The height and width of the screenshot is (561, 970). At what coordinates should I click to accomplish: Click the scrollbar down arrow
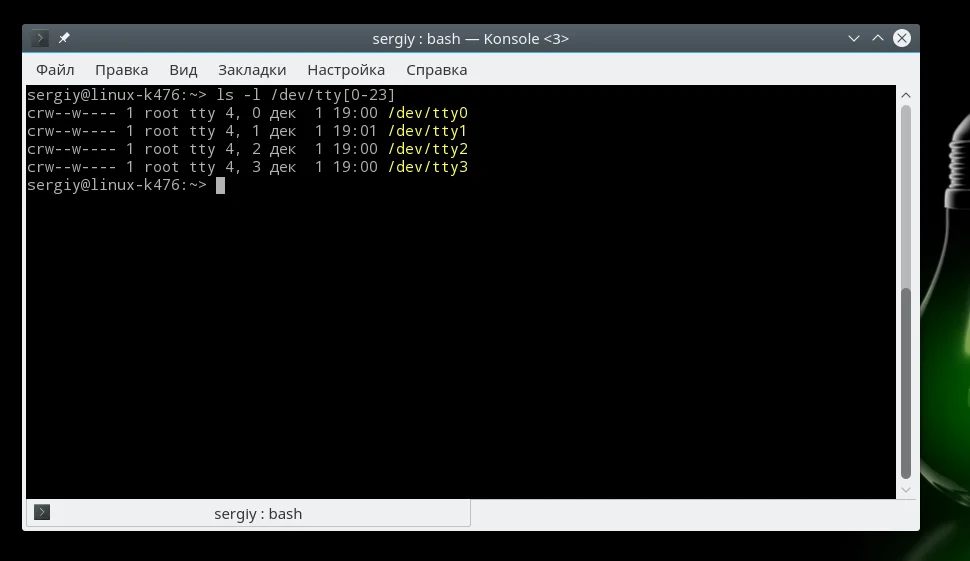(x=906, y=490)
